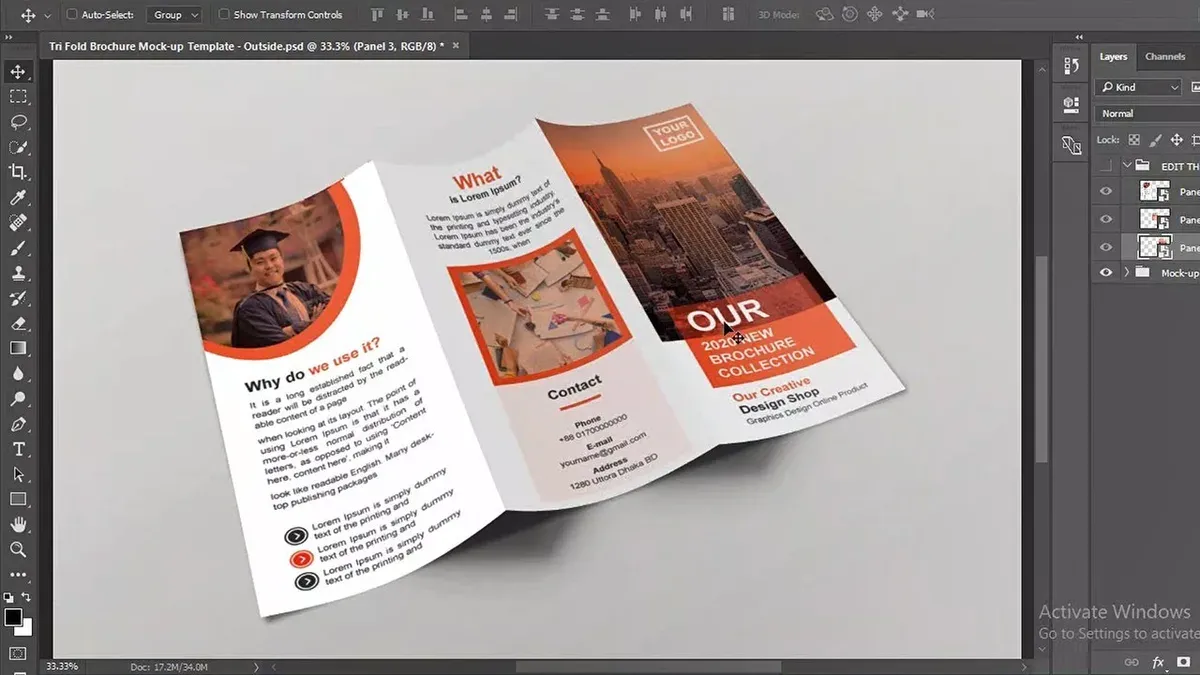Click the horizontal canvas scrollbar

648,666
